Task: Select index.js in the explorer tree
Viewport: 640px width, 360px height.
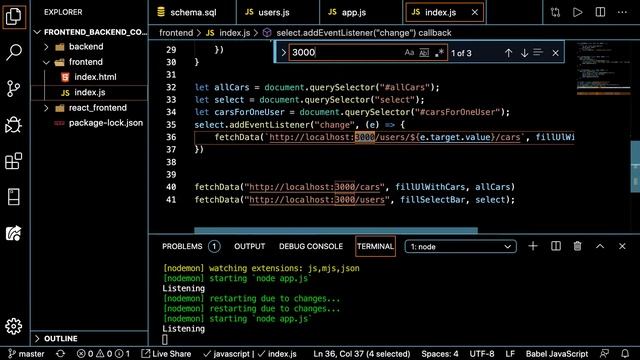Action: pyautogui.click(x=90, y=93)
